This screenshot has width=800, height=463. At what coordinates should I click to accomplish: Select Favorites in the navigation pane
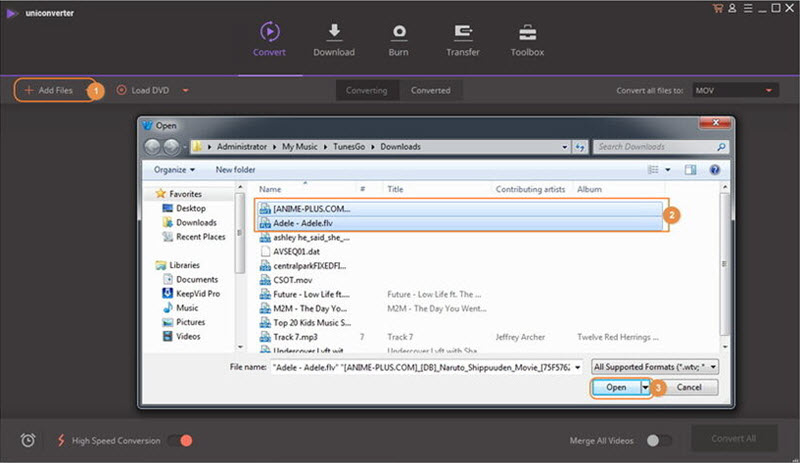(179, 194)
